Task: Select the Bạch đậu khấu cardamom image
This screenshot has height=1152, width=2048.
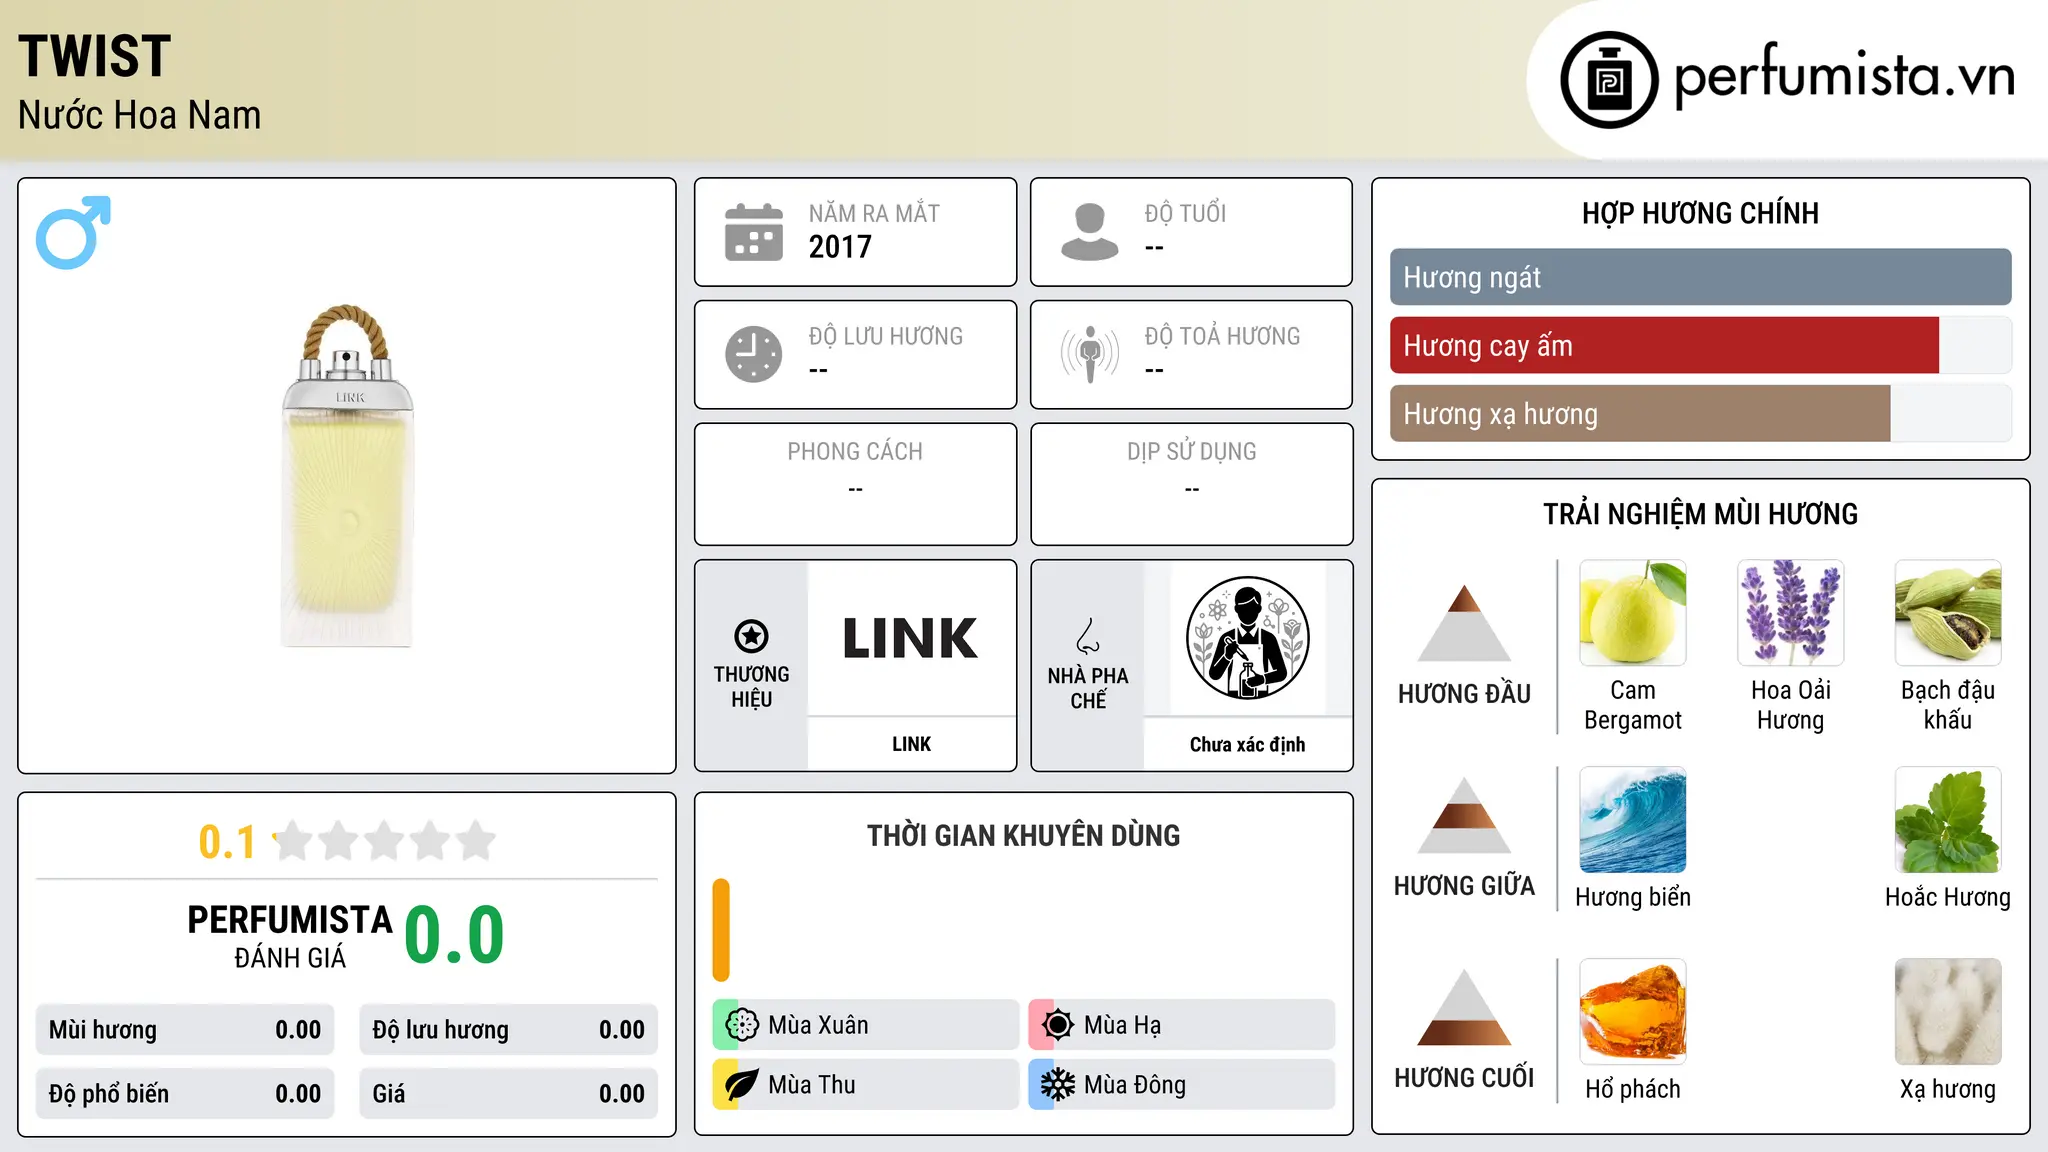Action: [x=1948, y=613]
